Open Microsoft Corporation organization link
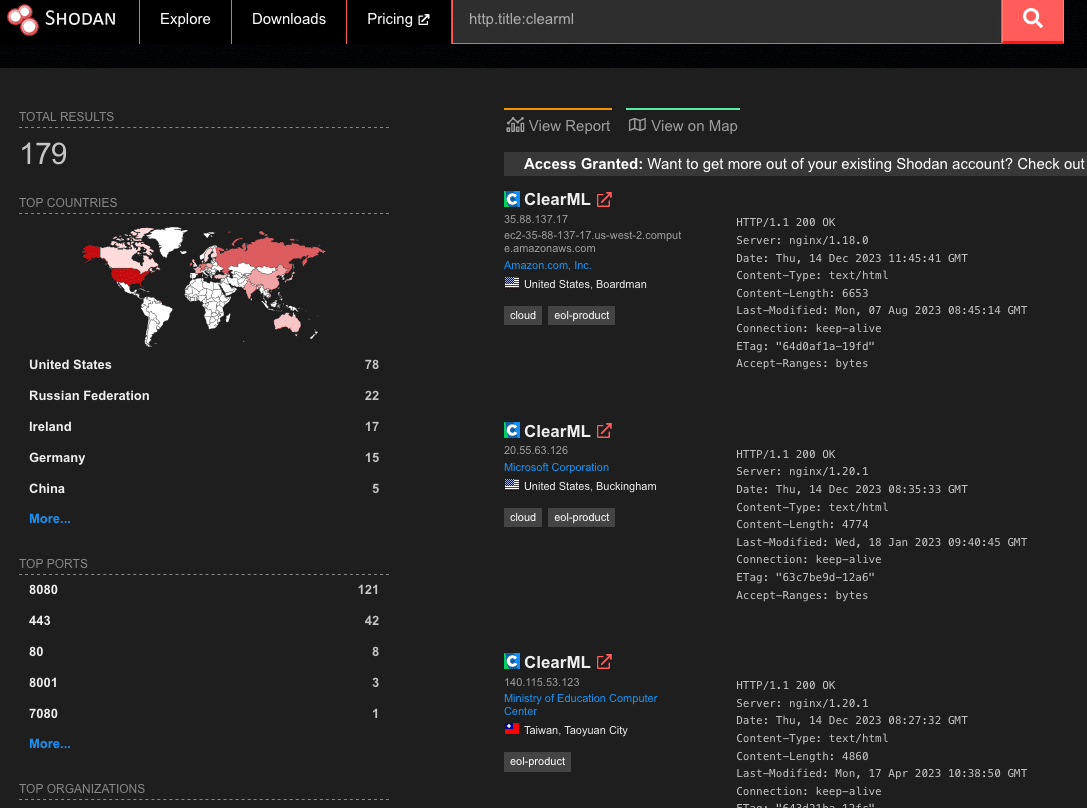 [556, 467]
